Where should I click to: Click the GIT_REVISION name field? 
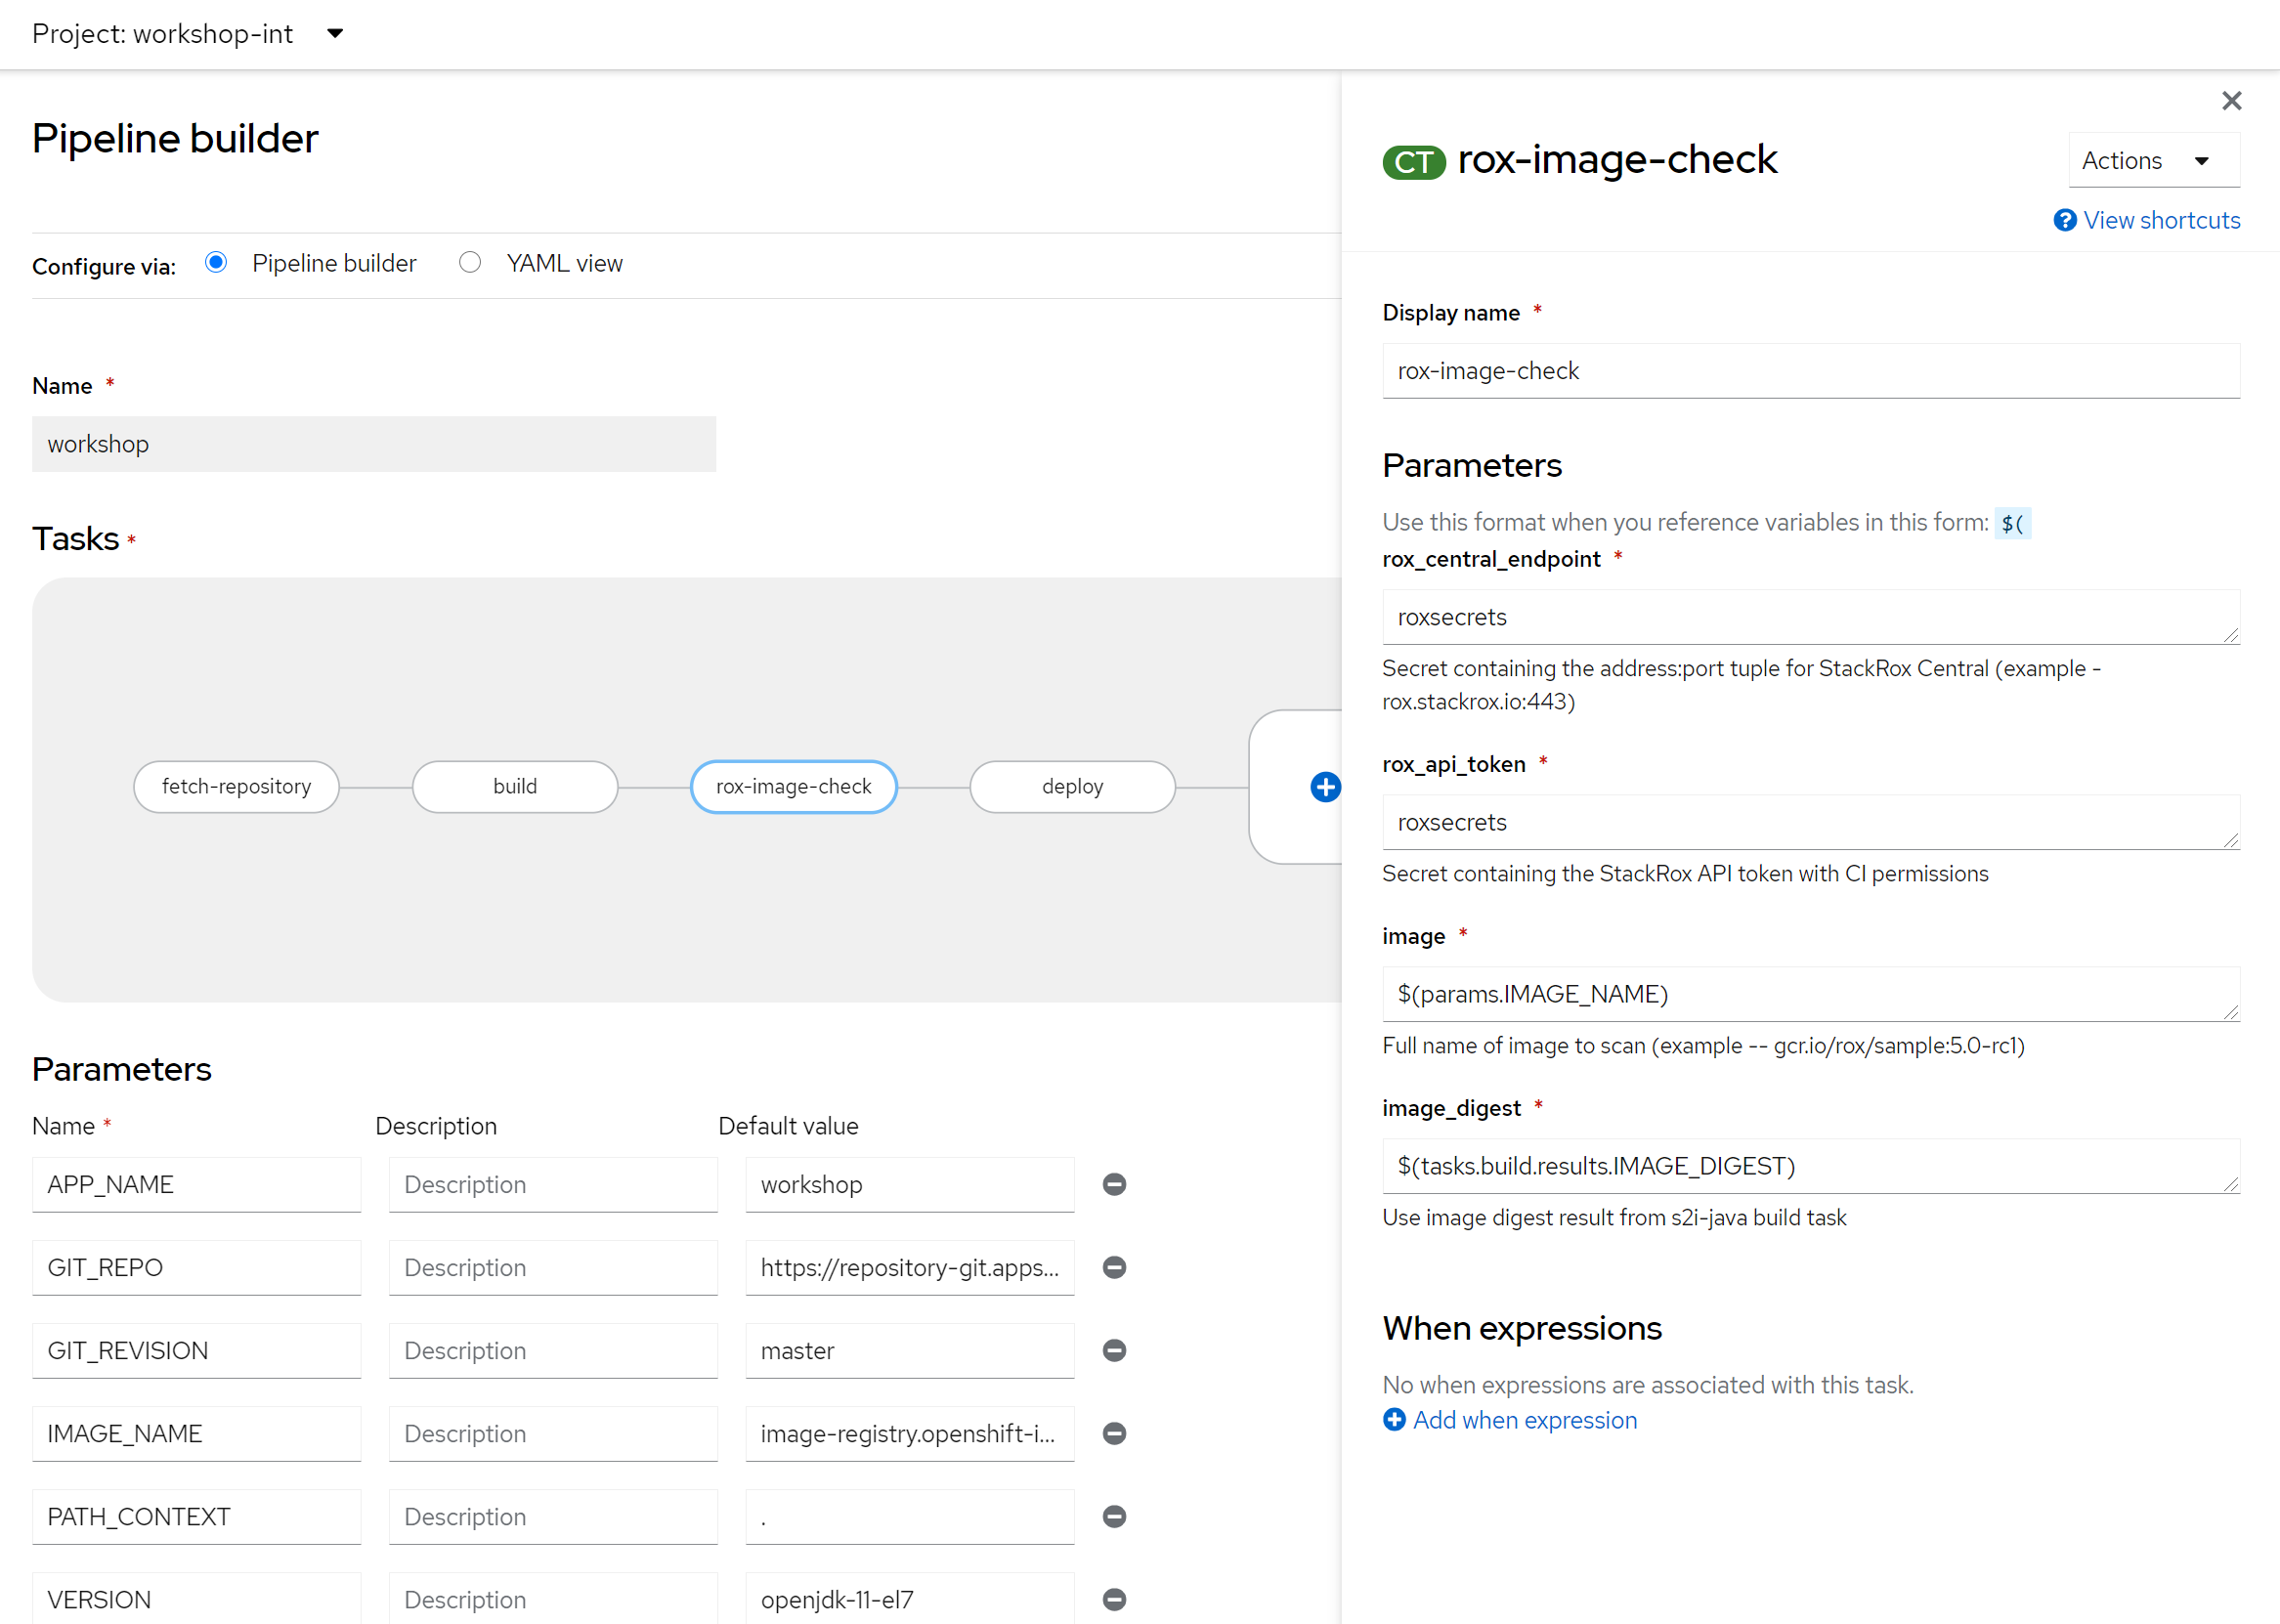tap(196, 1351)
